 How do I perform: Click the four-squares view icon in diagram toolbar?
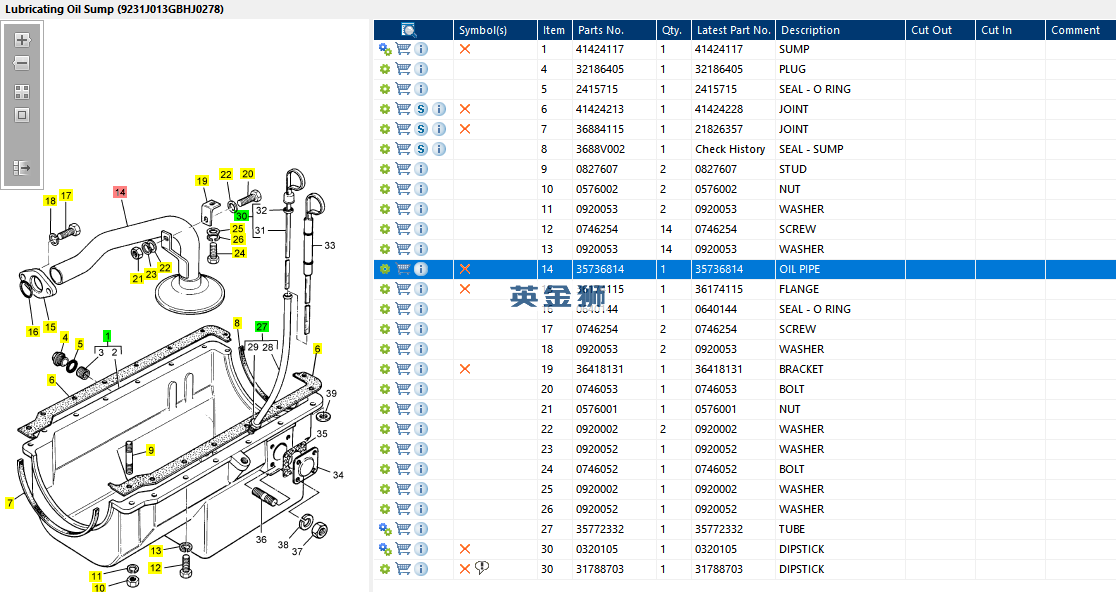(x=22, y=92)
